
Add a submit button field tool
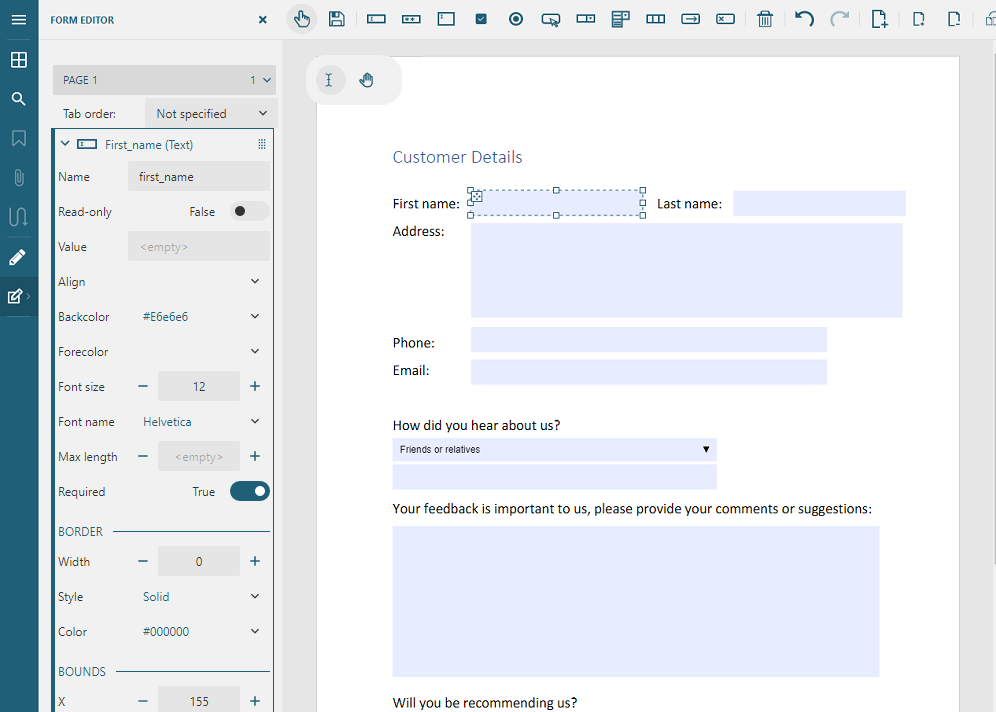tap(690, 19)
